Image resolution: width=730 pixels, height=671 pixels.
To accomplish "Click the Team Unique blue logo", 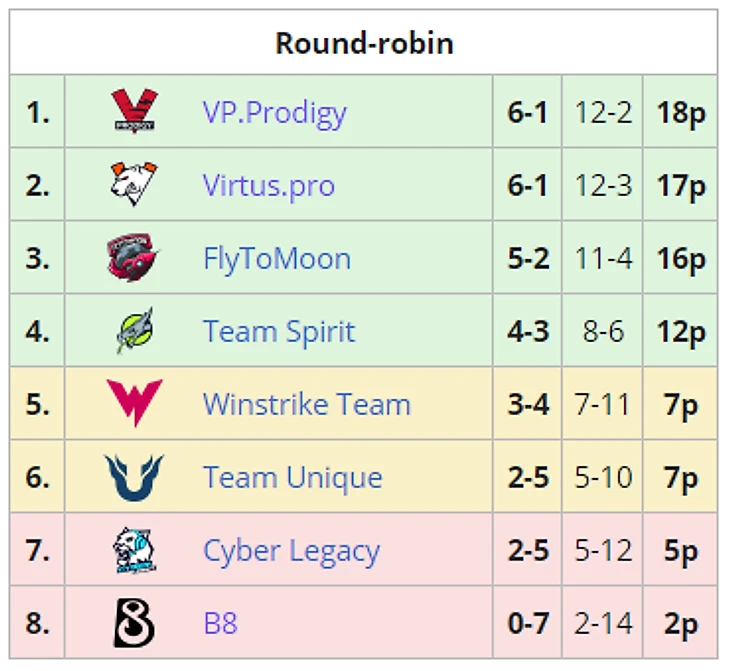I will coord(134,477).
